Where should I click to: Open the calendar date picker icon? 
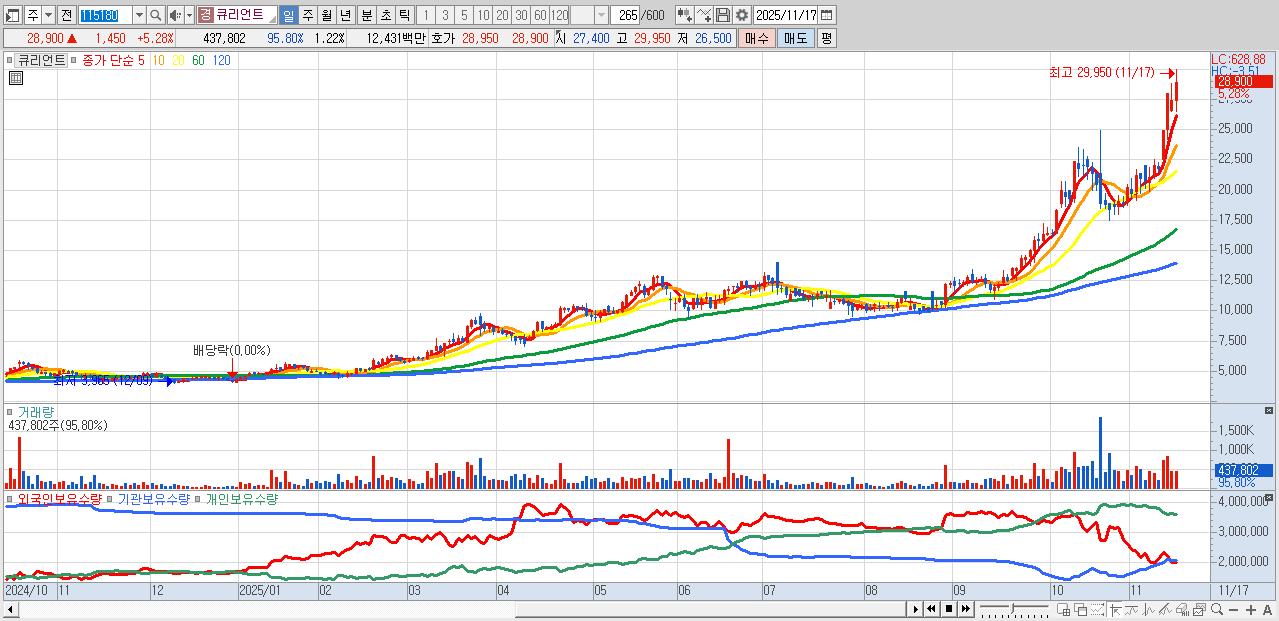pos(827,15)
